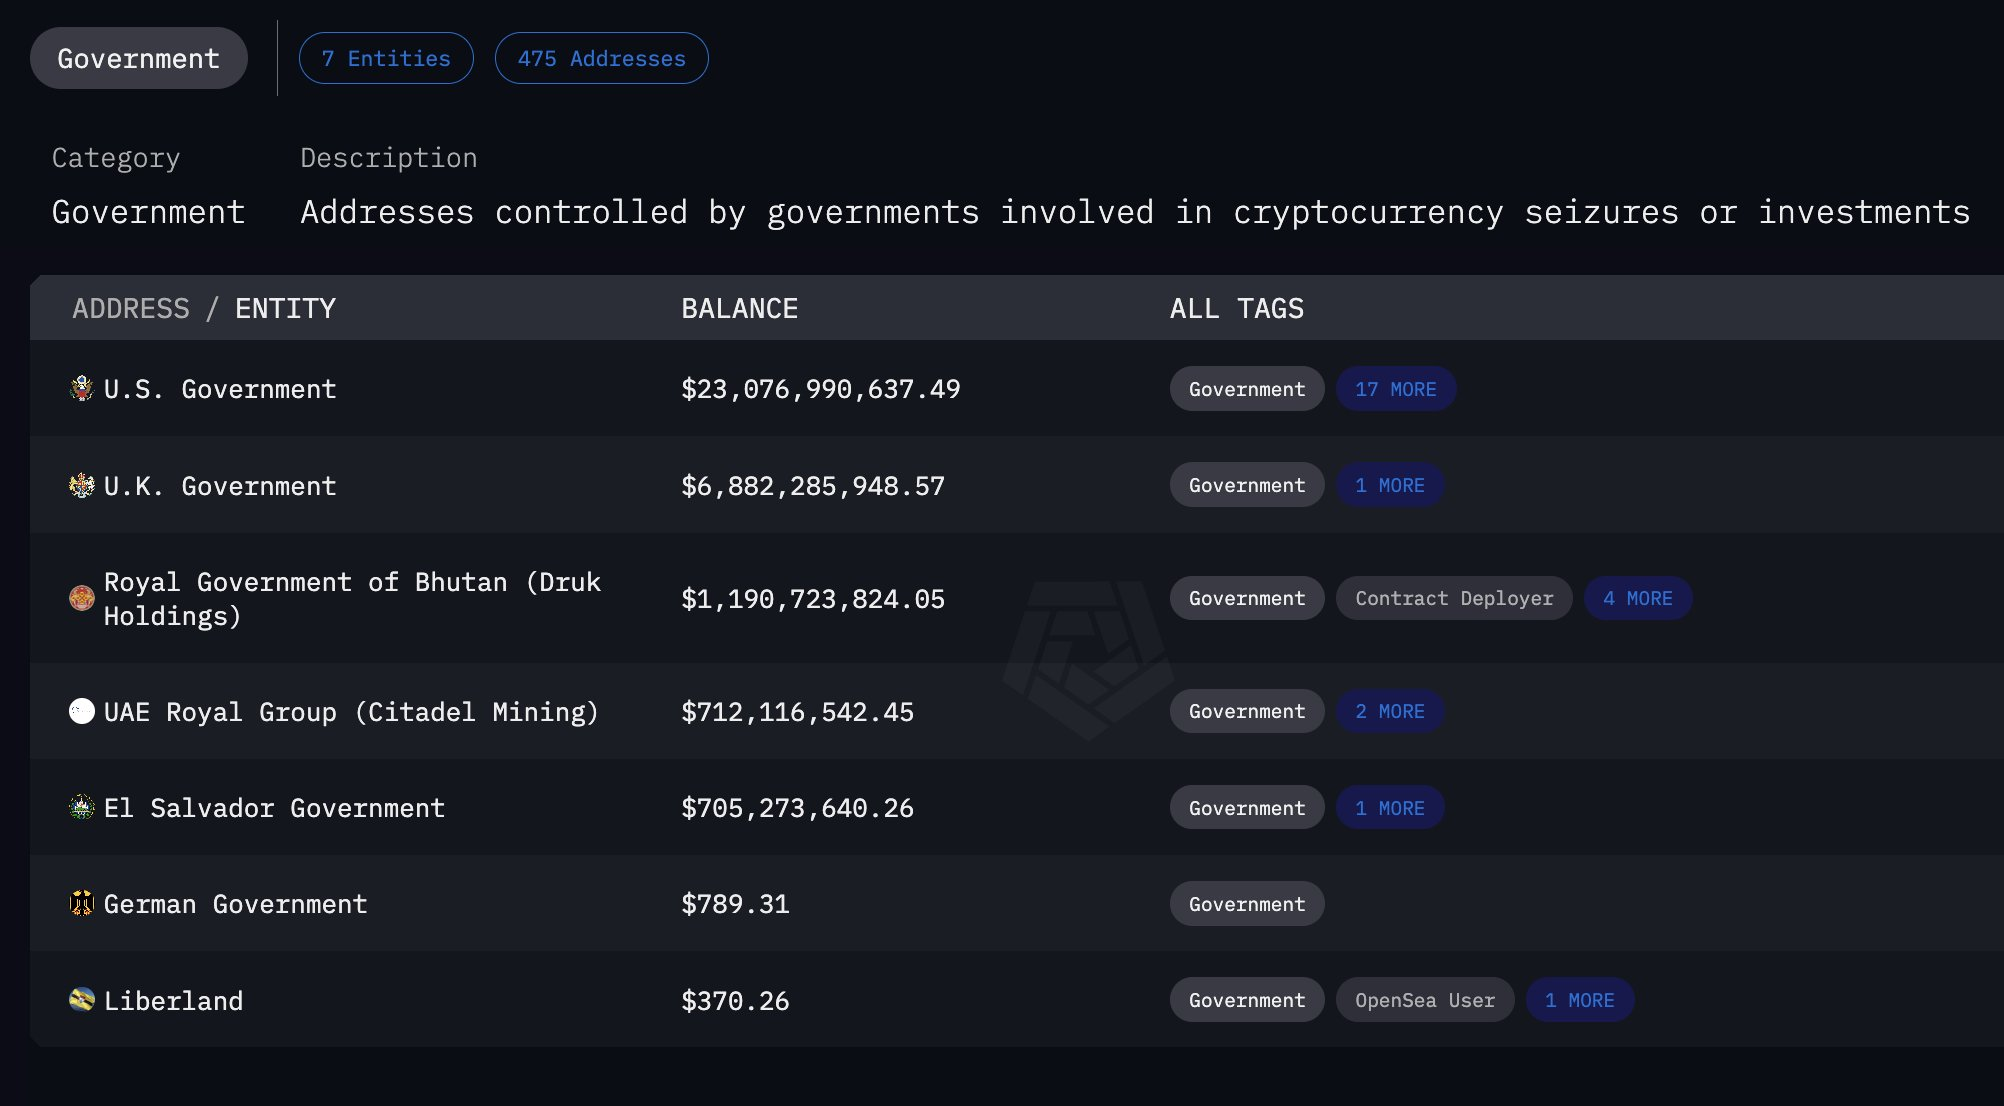Viewport: 2004px width, 1106px height.
Task: Select the Government category pill at top
Action: (139, 58)
